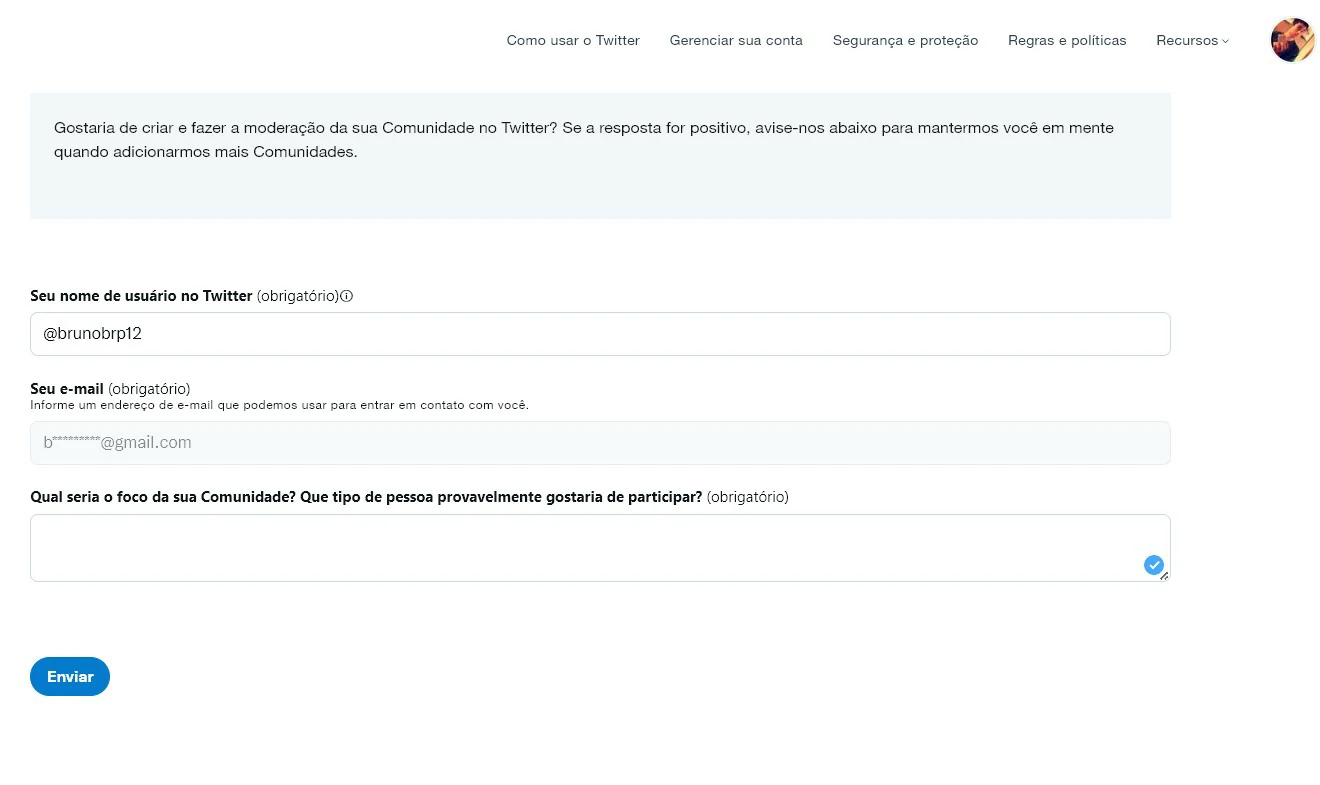Image resolution: width=1320 pixels, height=785 pixels.
Task: Click the blue checkmark badge in the textarea
Action: [x=1153, y=565]
